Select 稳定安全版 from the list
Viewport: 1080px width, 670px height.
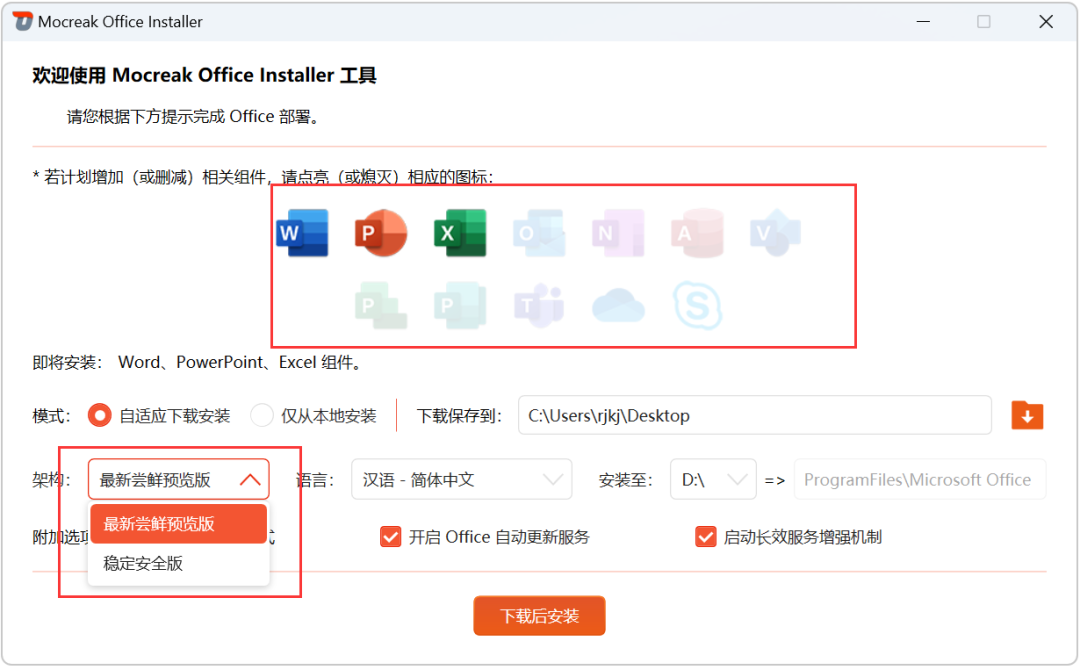tap(143, 564)
